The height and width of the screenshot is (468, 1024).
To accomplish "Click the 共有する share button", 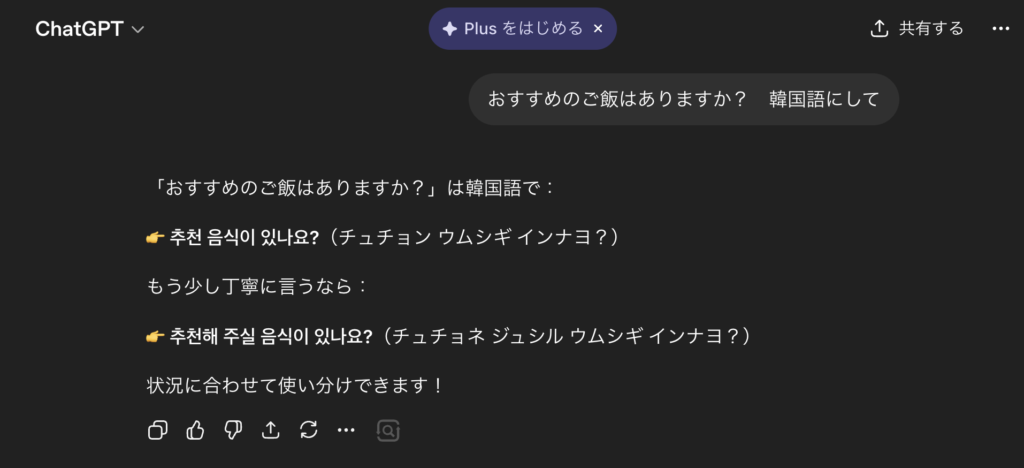I will tap(917, 29).
